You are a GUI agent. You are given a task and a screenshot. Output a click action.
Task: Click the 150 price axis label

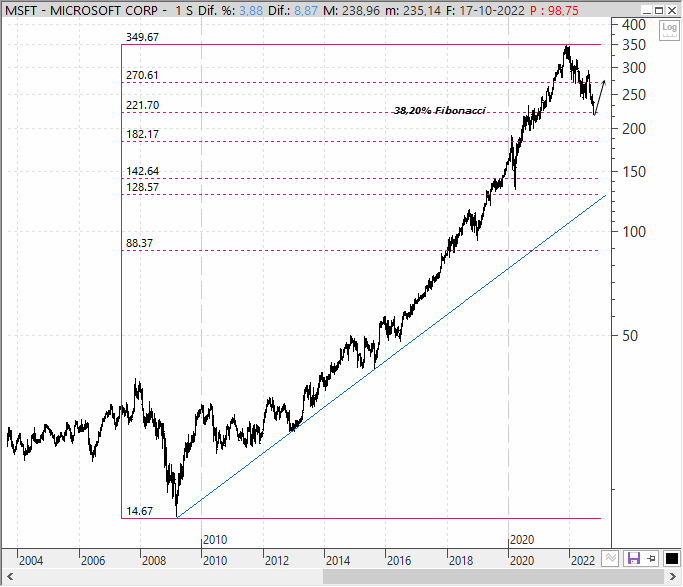click(634, 172)
